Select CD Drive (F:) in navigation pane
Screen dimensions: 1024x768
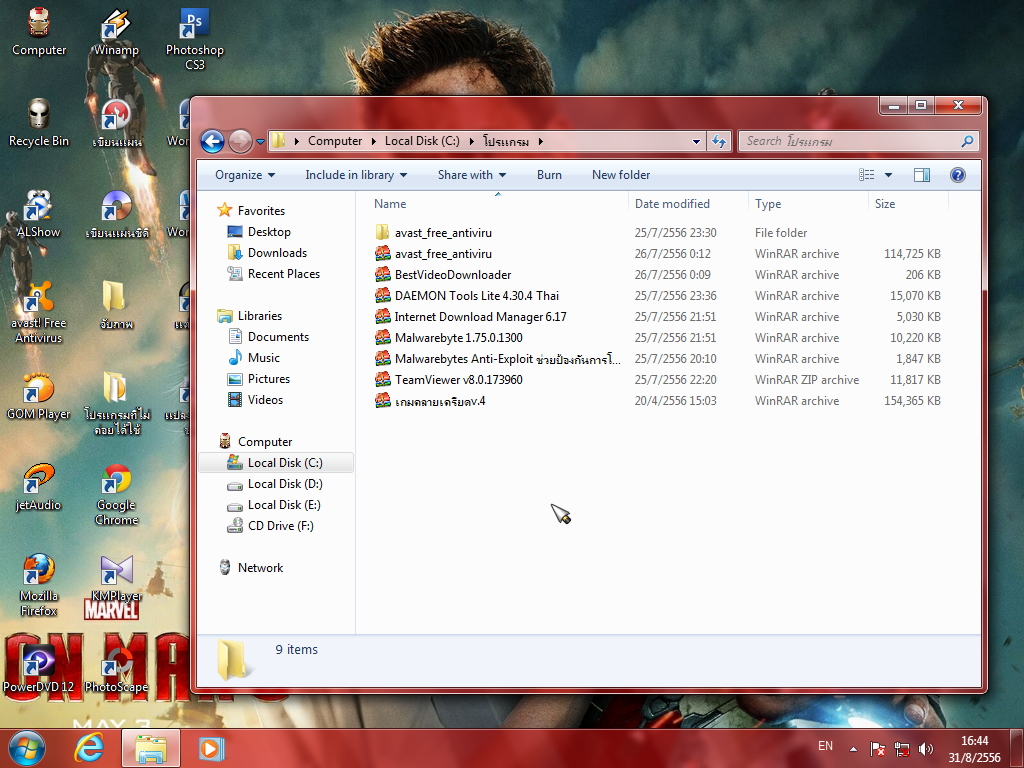[x=280, y=526]
